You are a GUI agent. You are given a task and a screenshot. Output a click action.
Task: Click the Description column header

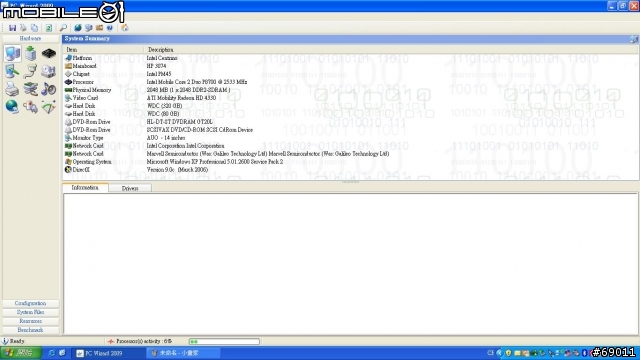pyautogui.click(x=391, y=49)
